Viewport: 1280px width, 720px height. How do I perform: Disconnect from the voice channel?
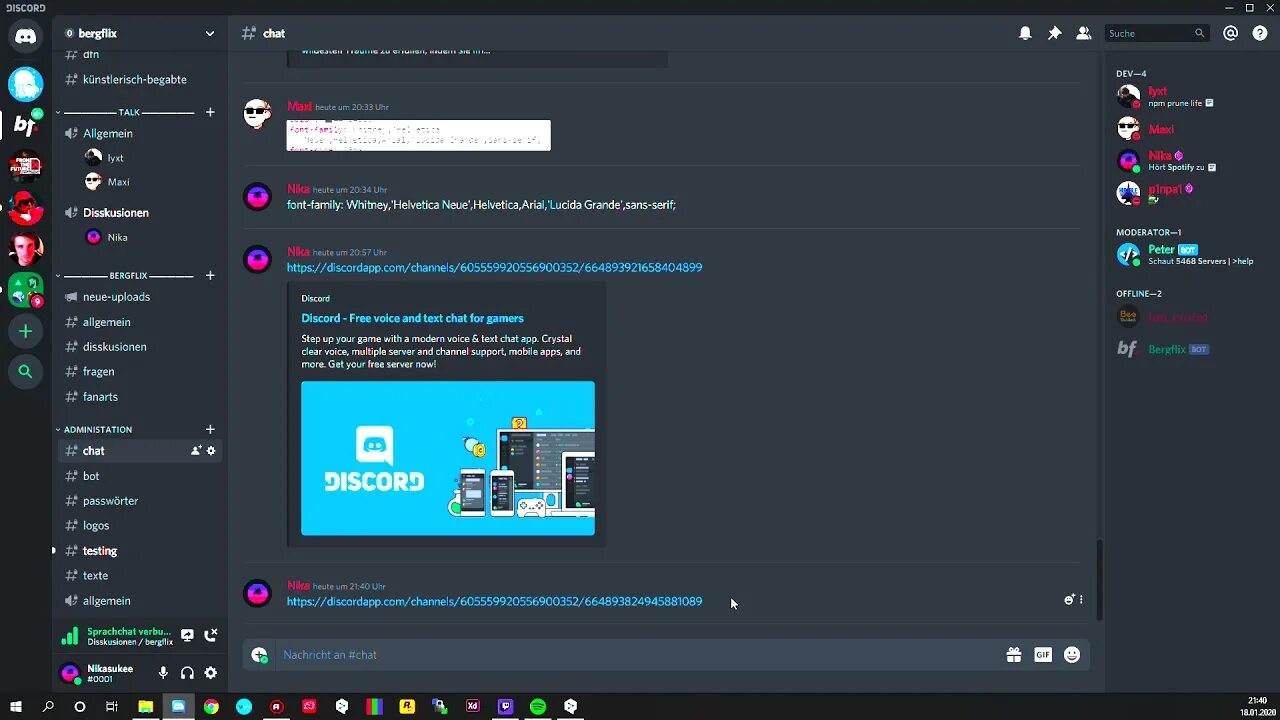tap(211, 635)
